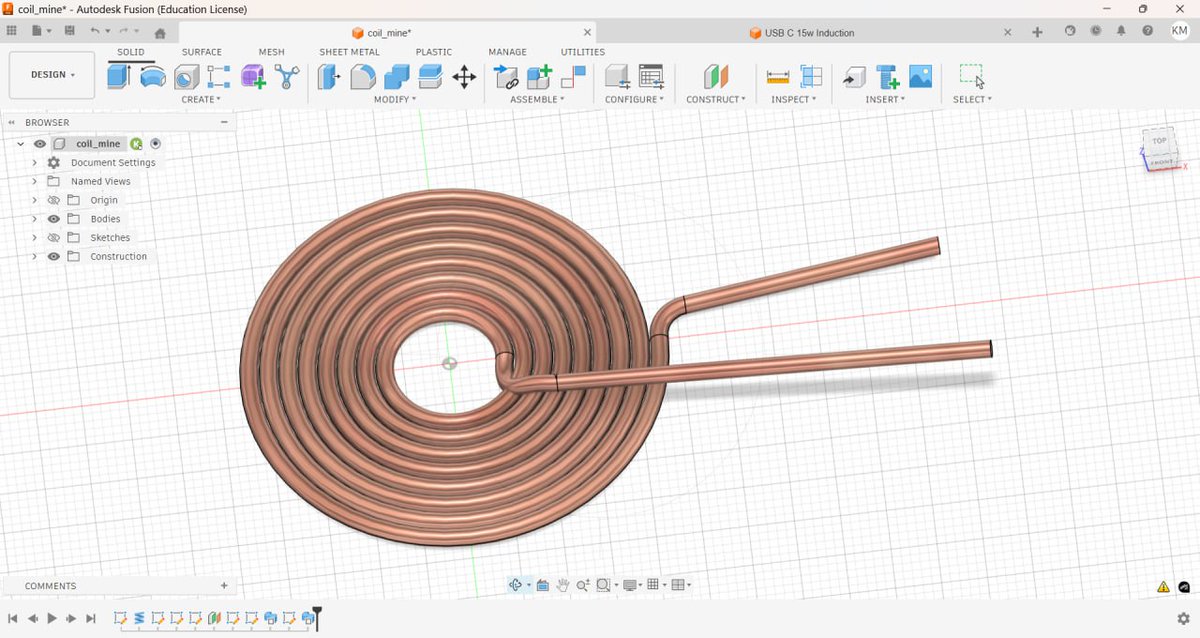Show the Sketches folder with eye icon
This screenshot has width=1200, height=638.
pos(54,238)
